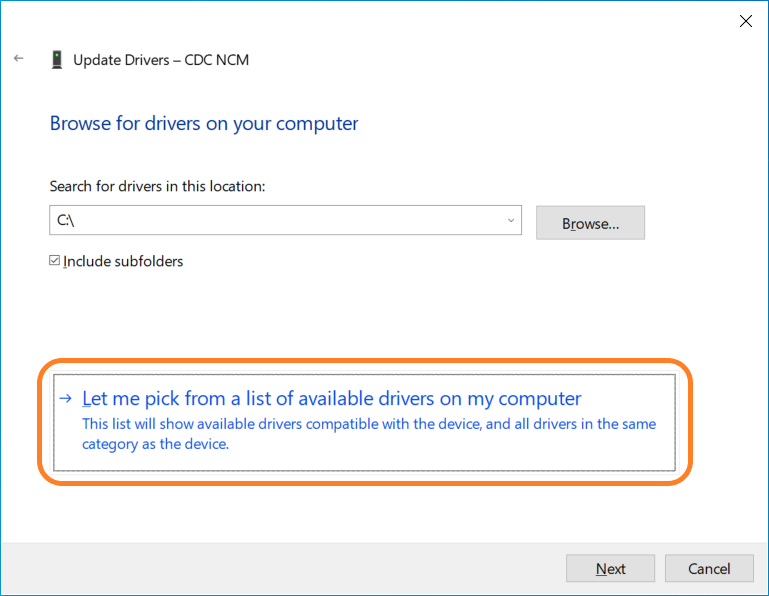The height and width of the screenshot is (596, 769).
Task: Click the 'Browse for drivers on your computer' heading
Action: click(x=204, y=124)
